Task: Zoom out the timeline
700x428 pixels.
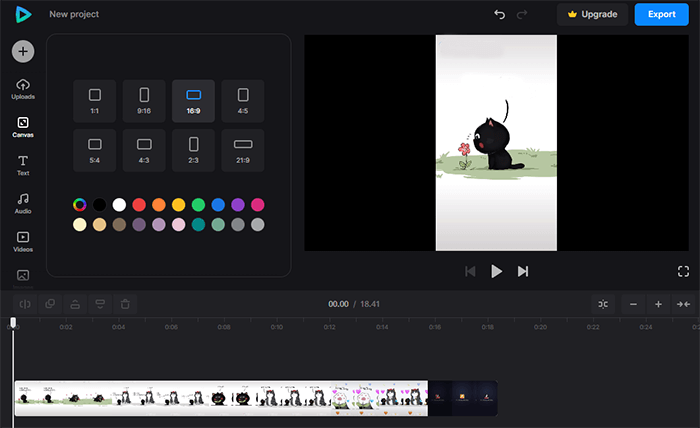Action: [x=633, y=304]
